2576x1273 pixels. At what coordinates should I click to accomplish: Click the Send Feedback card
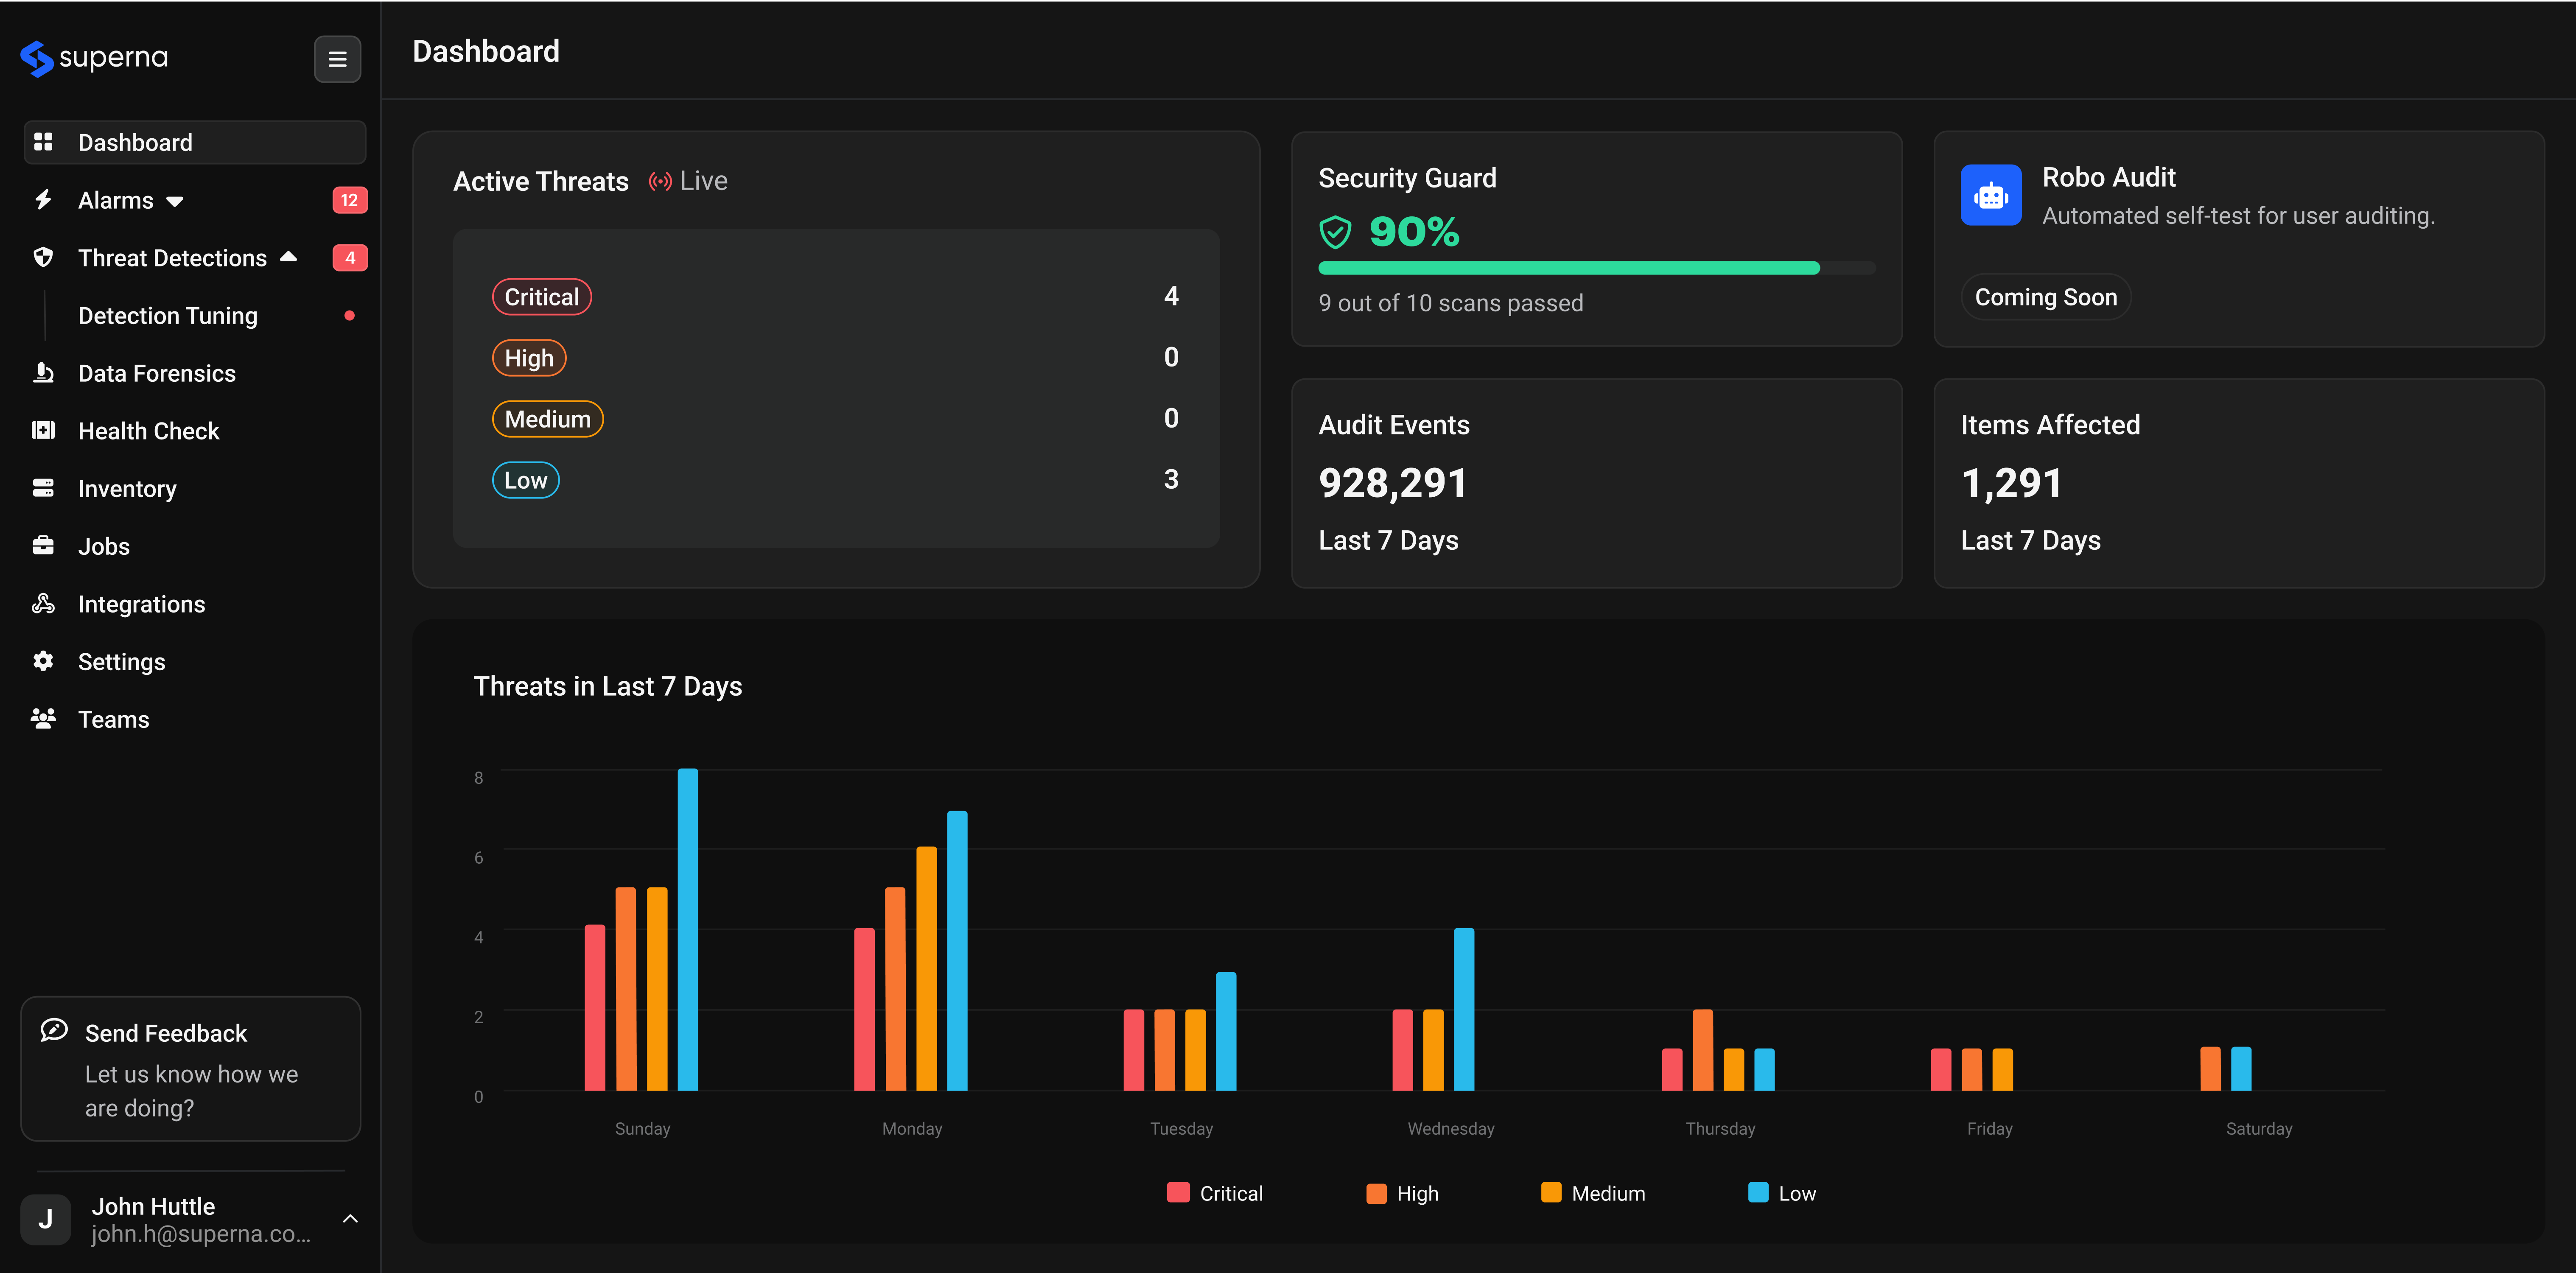point(190,1068)
